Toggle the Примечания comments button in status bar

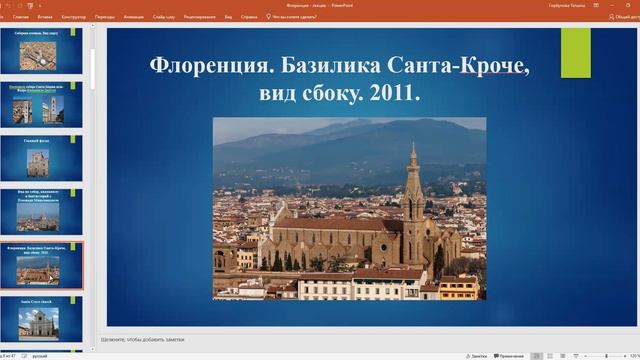pyautogui.click(x=509, y=356)
